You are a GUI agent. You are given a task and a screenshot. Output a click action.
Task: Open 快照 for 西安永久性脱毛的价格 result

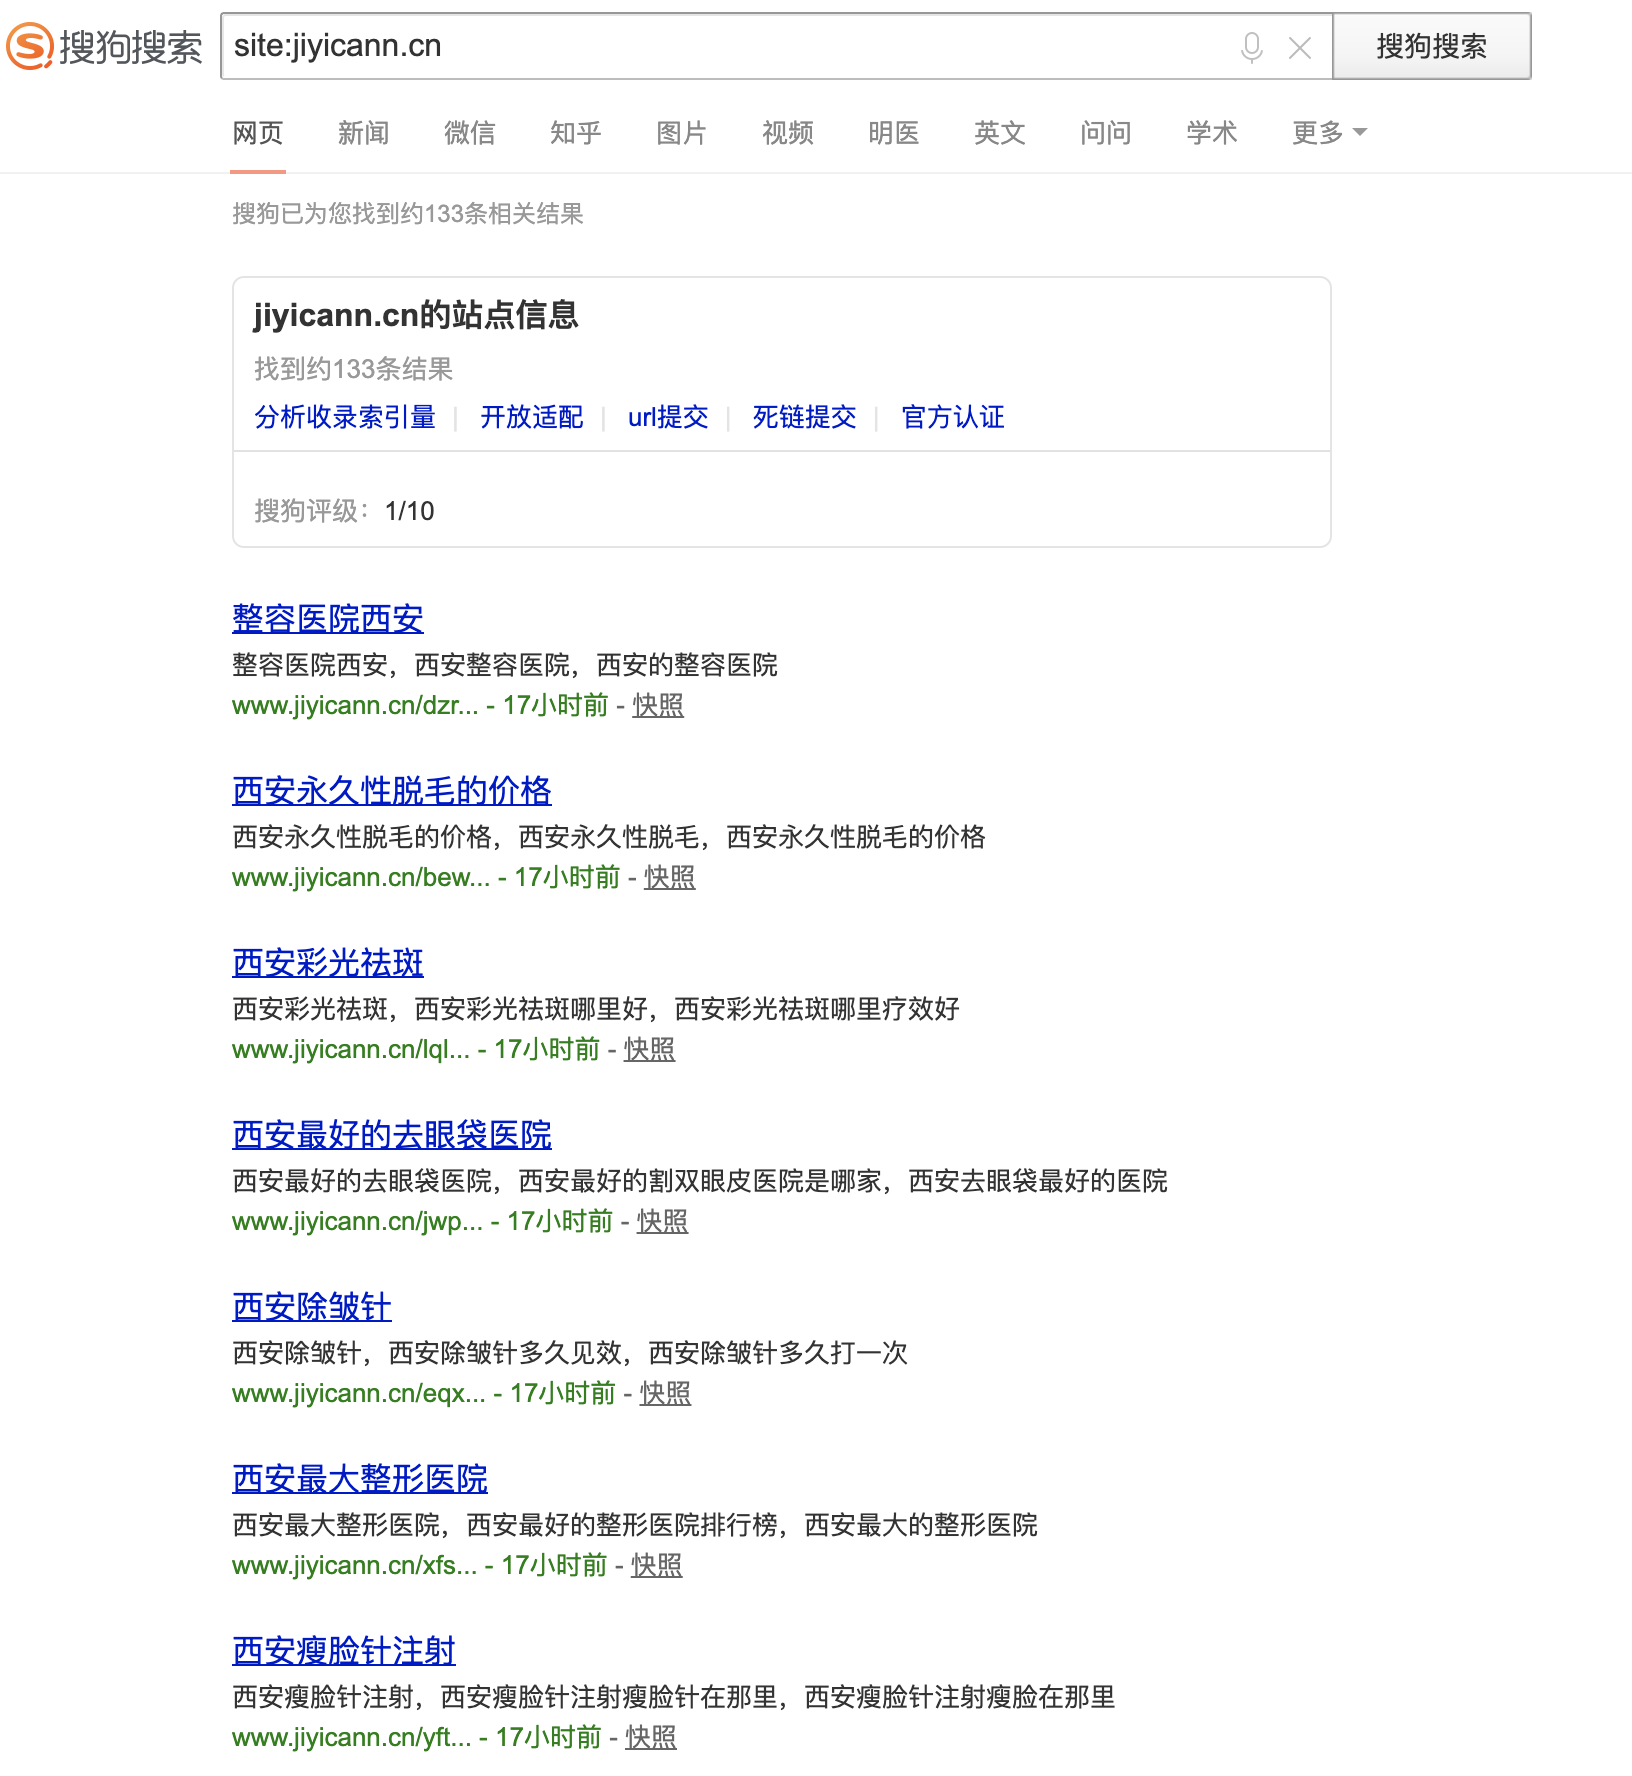coord(670,878)
